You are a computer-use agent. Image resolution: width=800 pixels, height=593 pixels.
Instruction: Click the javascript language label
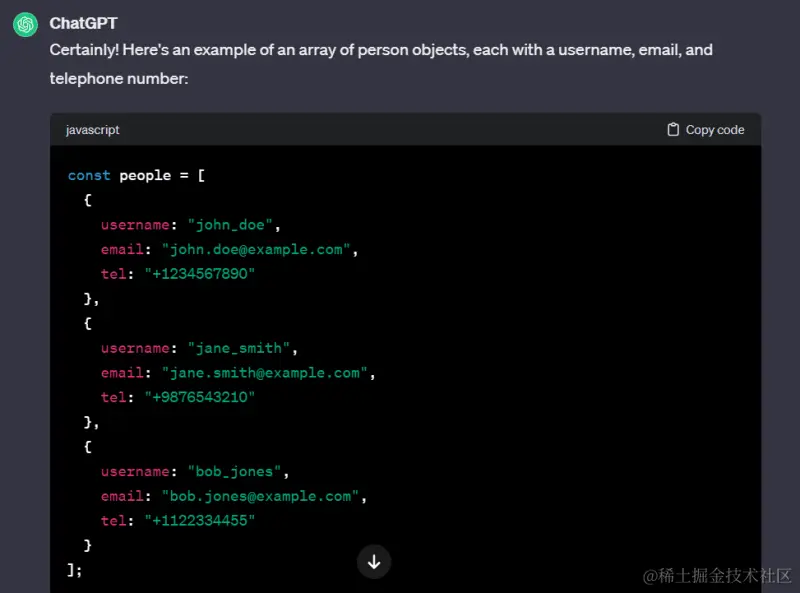coord(92,130)
